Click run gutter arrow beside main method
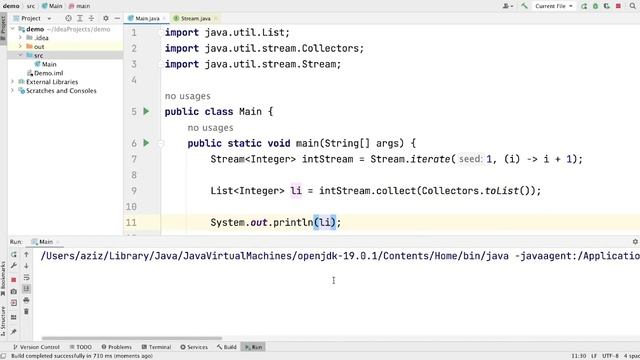 coord(146,143)
